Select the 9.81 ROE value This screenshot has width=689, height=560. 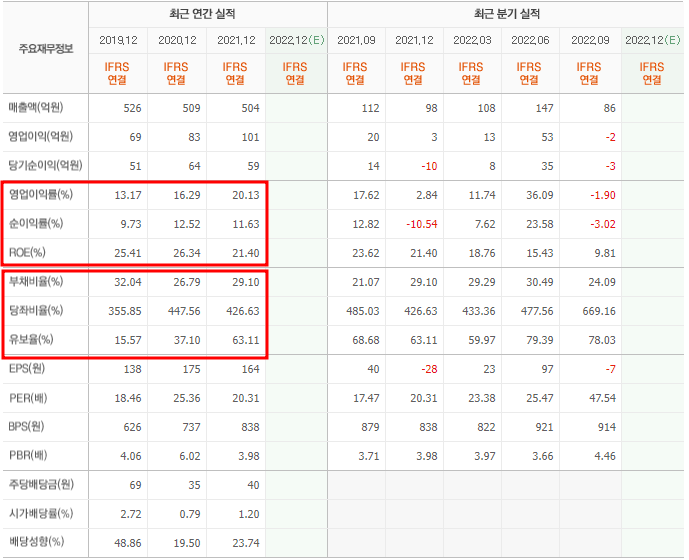tap(605, 253)
